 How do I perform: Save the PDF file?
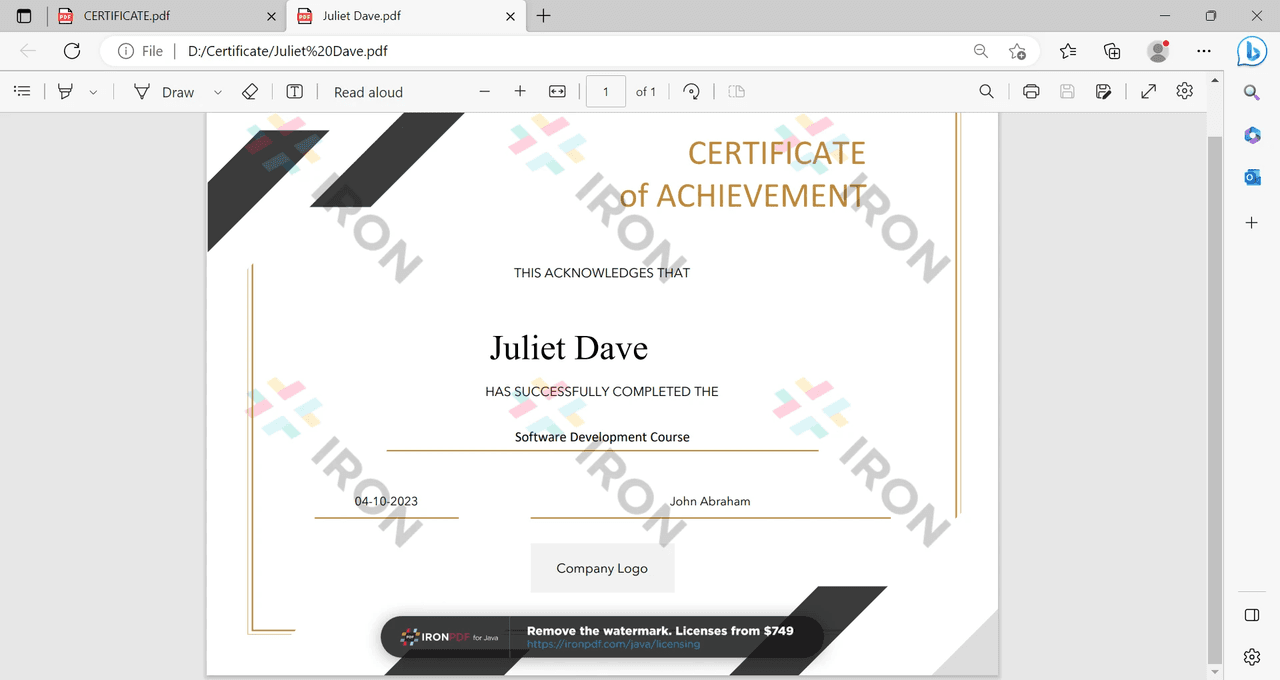click(1067, 91)
